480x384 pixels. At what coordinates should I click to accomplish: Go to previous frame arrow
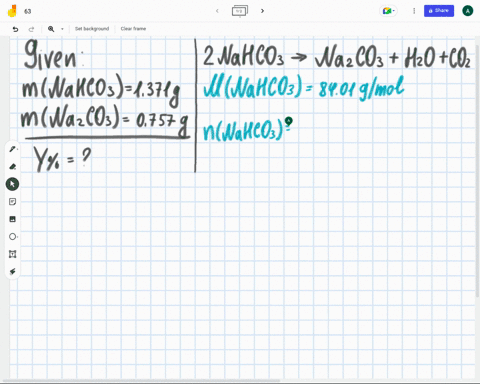click(217, 11)
